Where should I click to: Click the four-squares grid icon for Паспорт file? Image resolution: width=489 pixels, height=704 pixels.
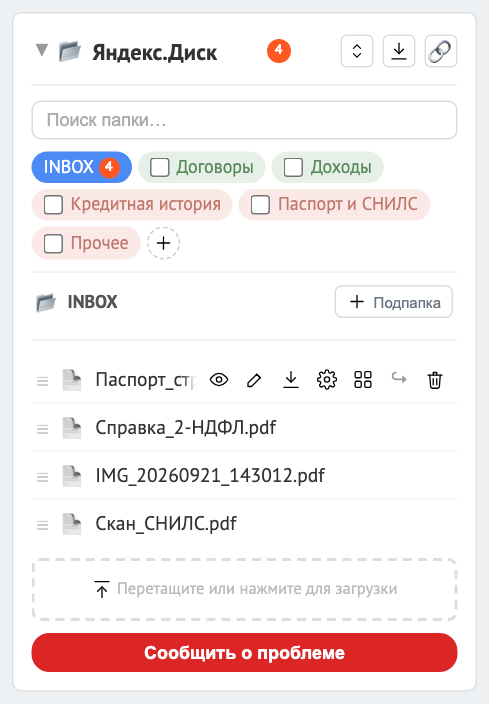(x=363, y=380)
